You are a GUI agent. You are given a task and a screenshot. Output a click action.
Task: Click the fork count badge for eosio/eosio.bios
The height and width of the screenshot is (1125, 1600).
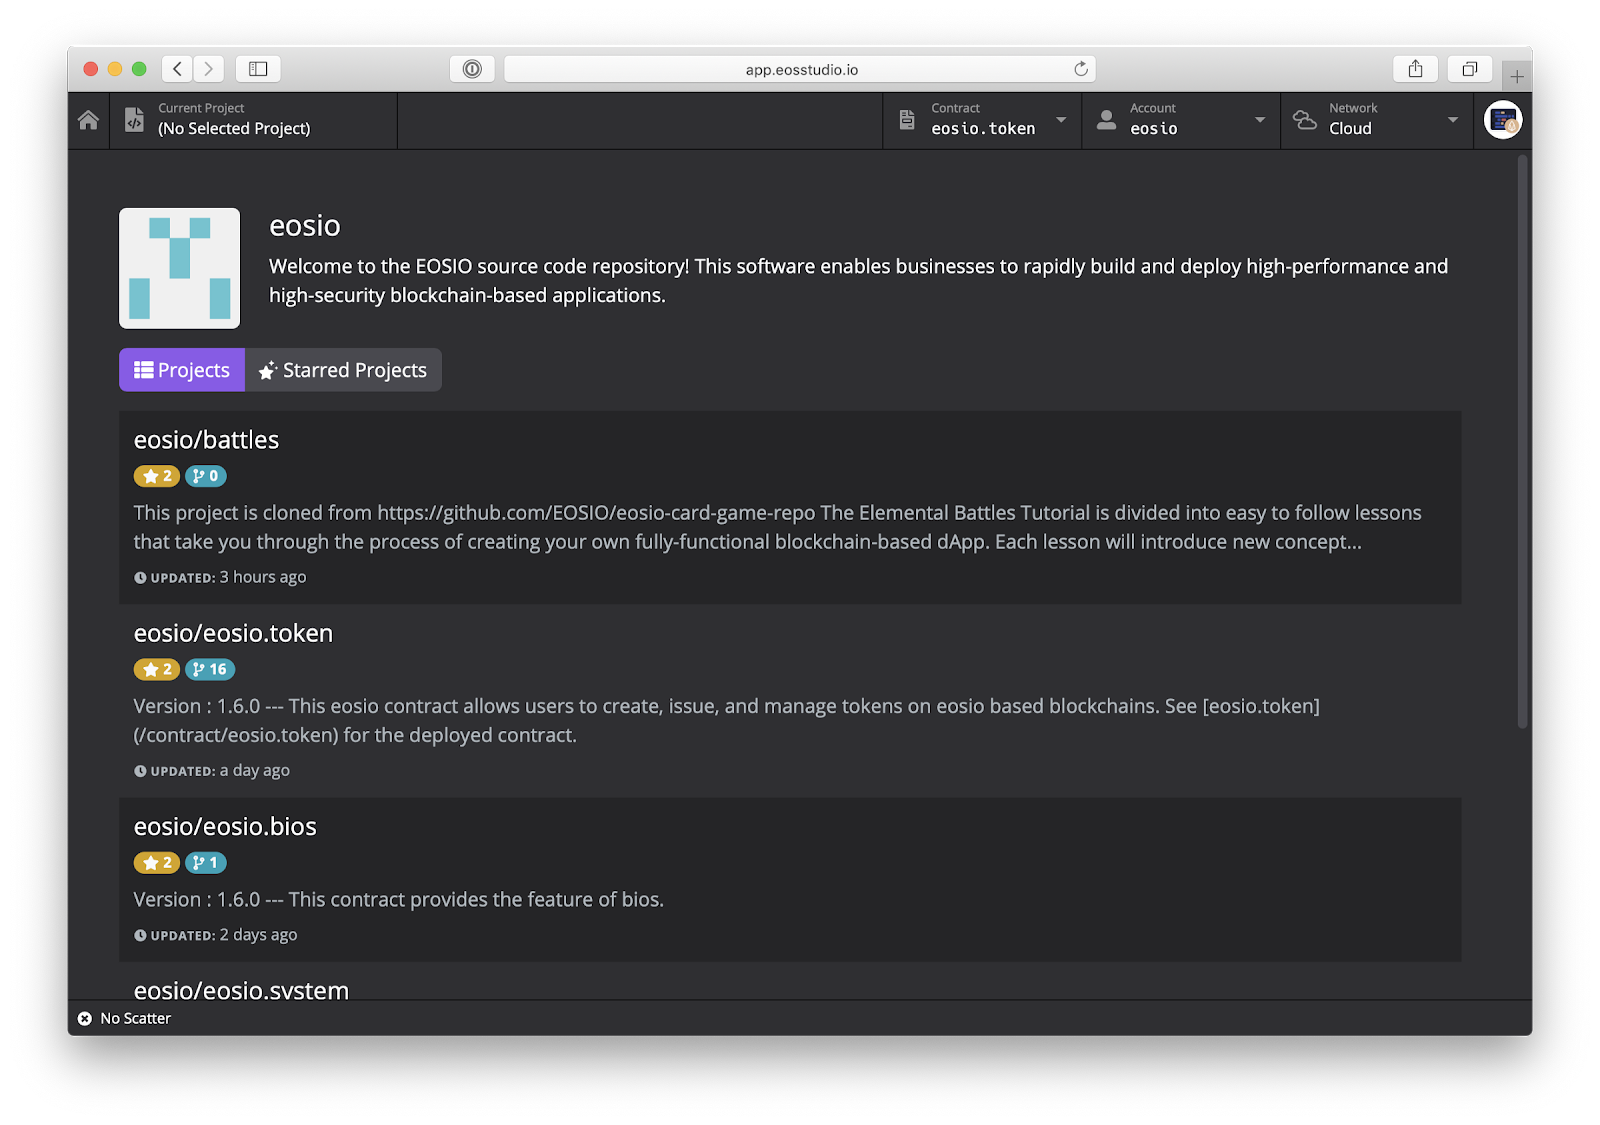point(206,862)
